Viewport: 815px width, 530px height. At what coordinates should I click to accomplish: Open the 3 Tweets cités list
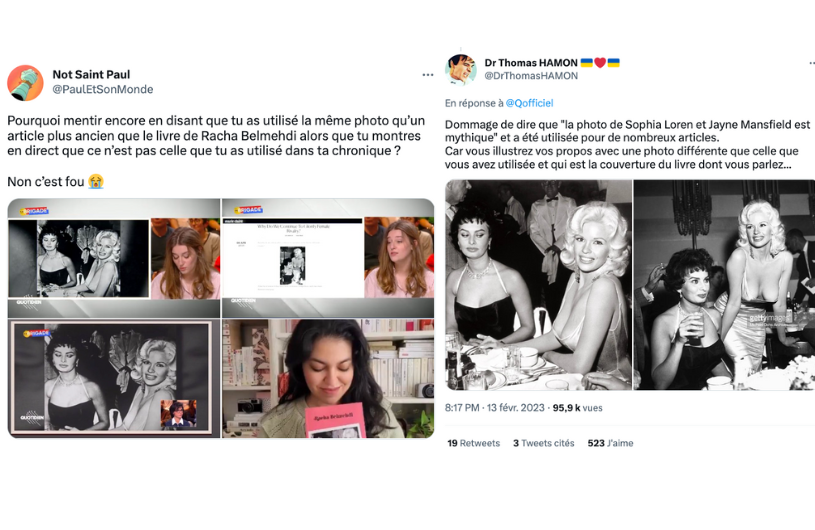543,443
